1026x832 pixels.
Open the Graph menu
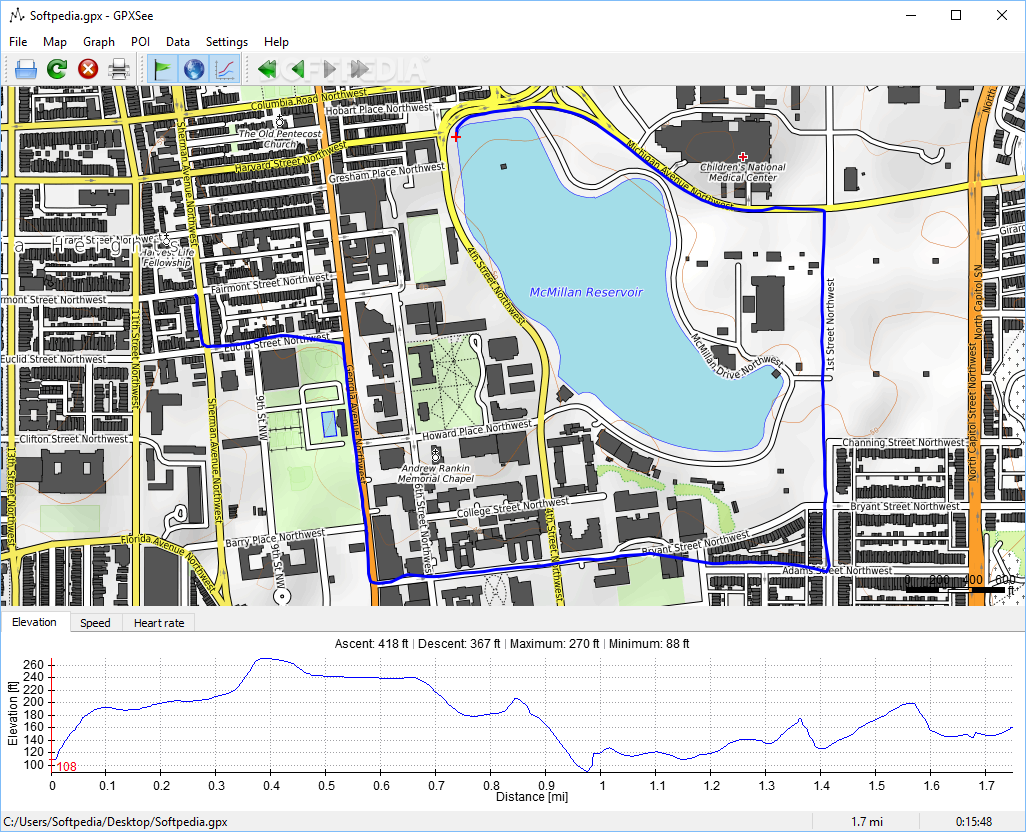pos(99,42)
